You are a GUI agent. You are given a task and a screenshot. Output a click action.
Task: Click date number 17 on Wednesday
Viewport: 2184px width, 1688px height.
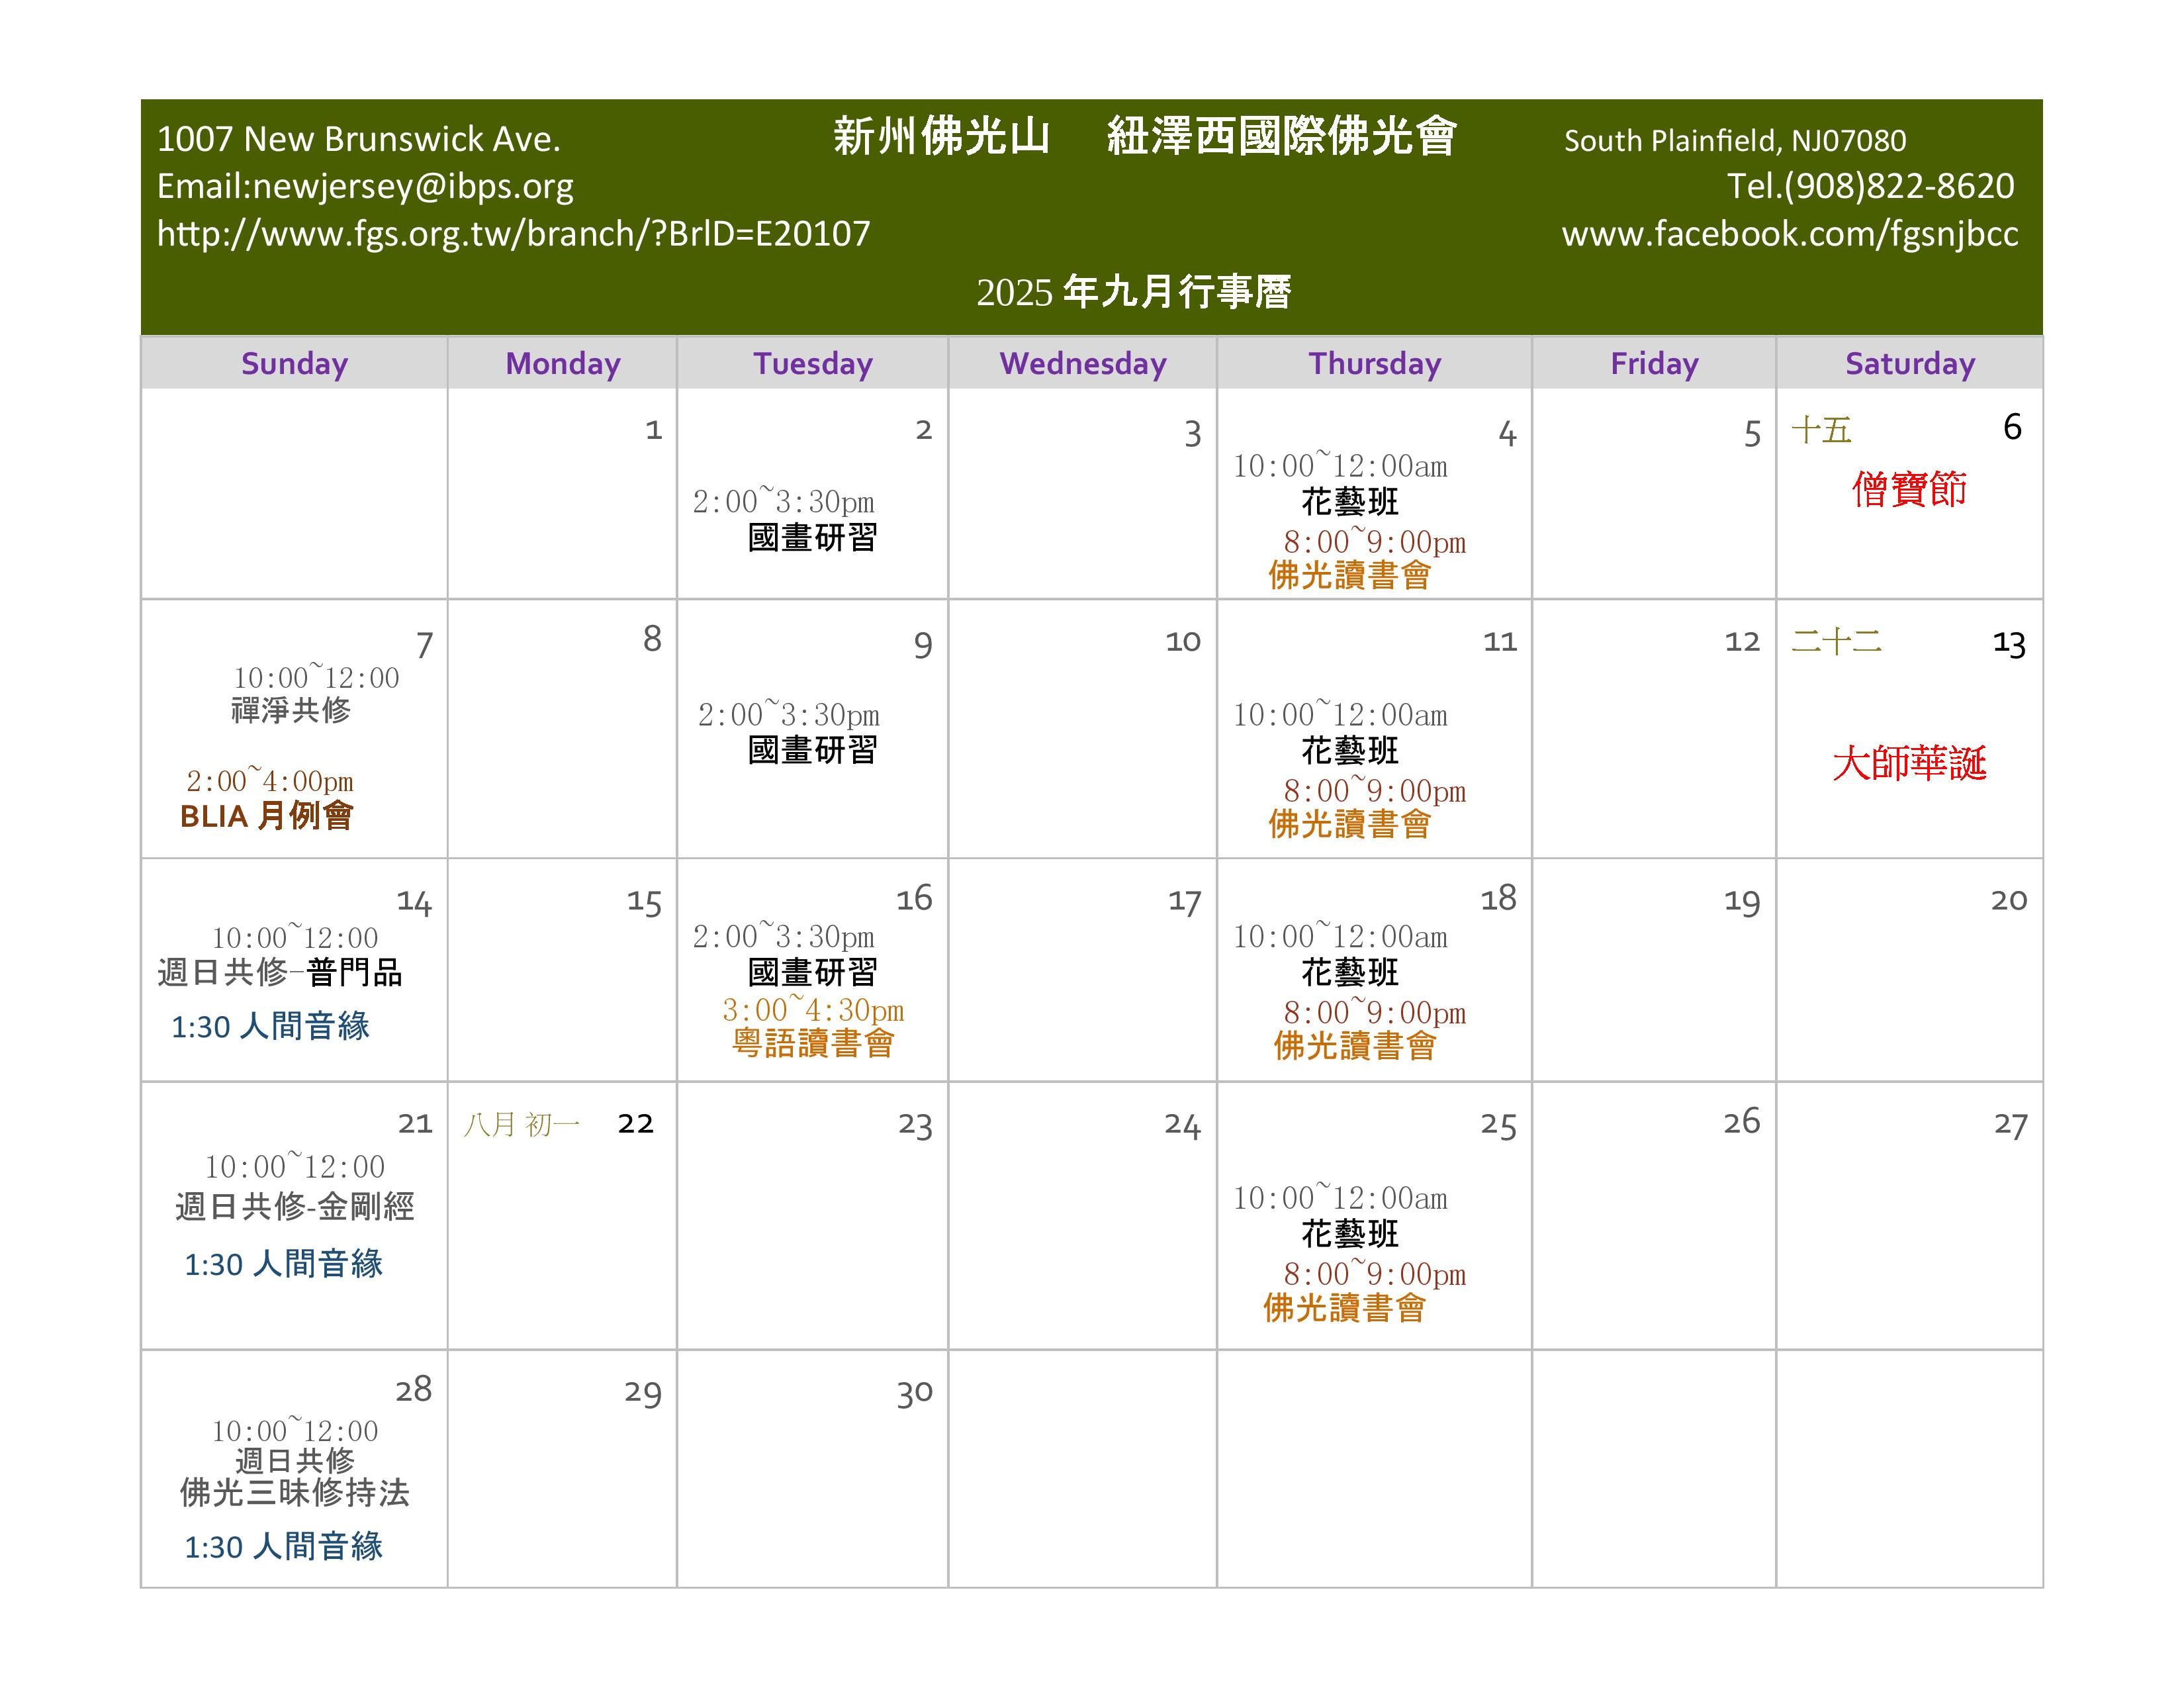[x=1185, y=902]
